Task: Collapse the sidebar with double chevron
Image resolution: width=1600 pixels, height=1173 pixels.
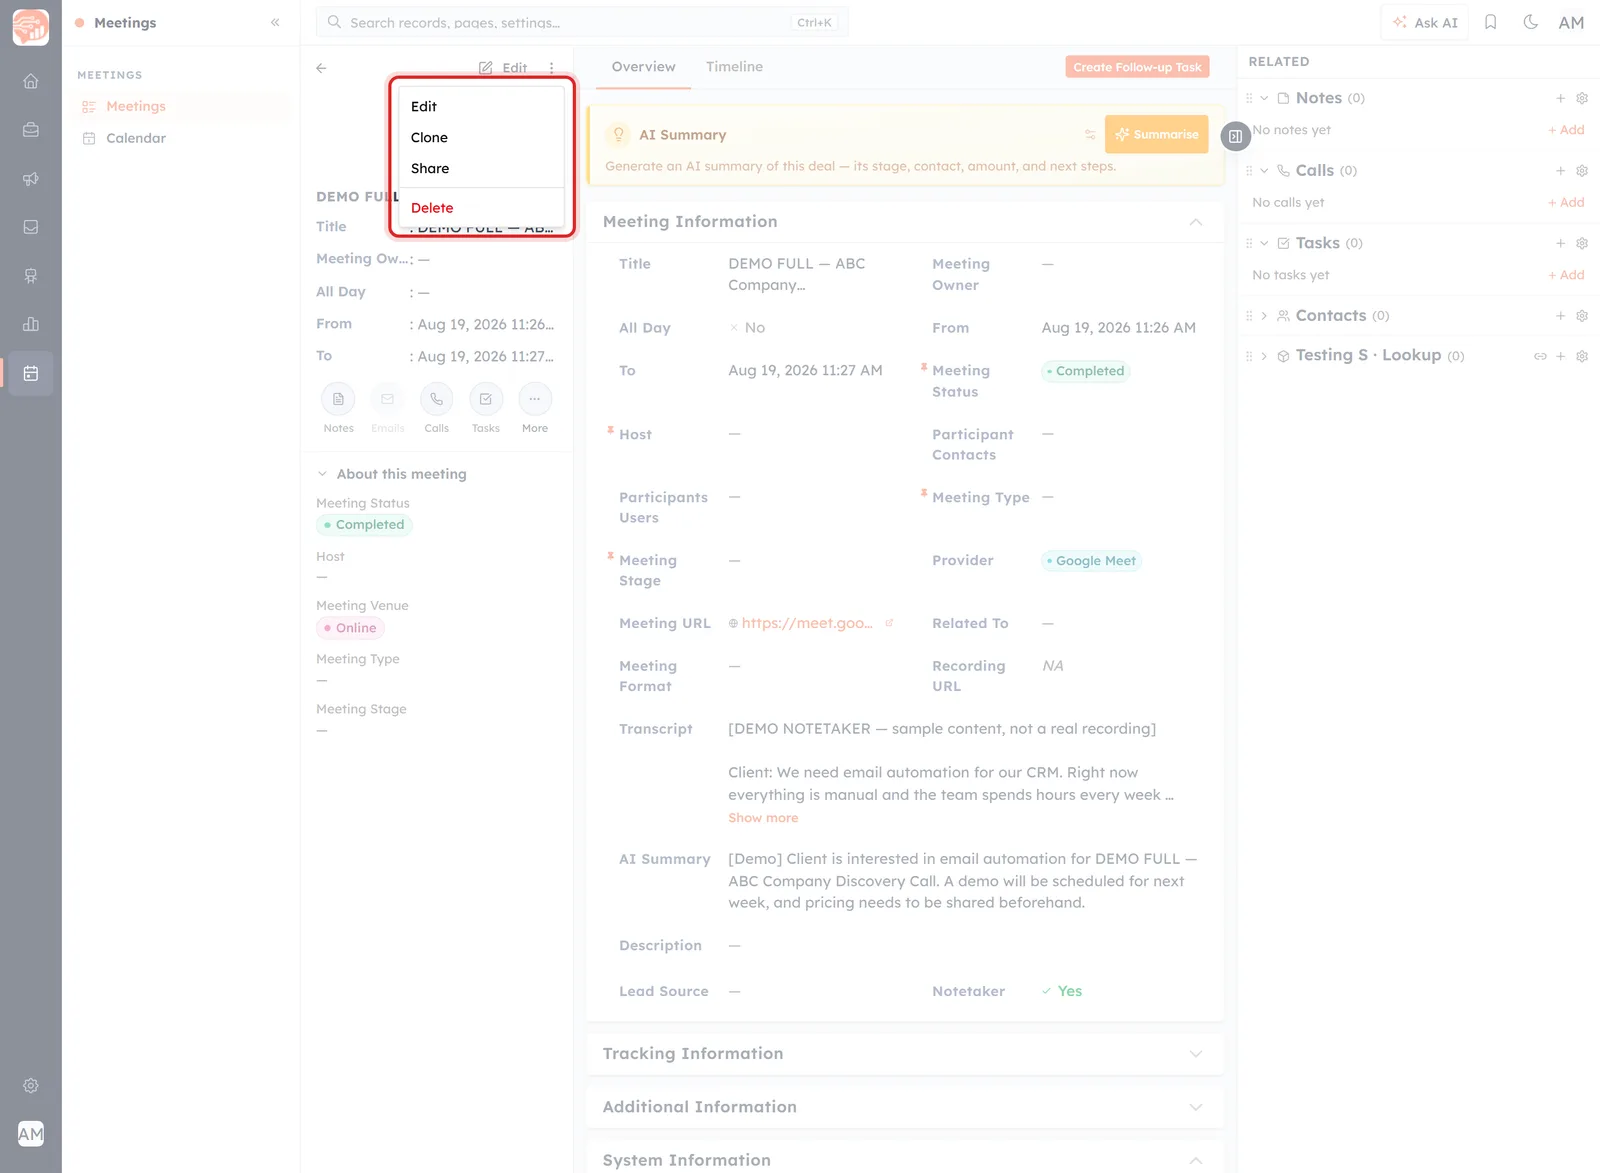Action: 275,22
